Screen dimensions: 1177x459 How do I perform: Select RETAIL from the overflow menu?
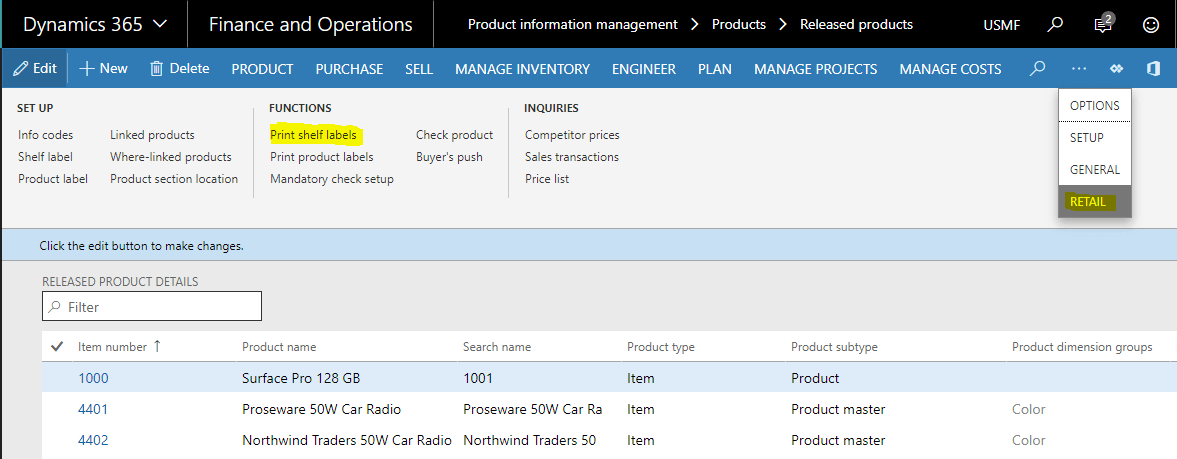point(1088,202)
